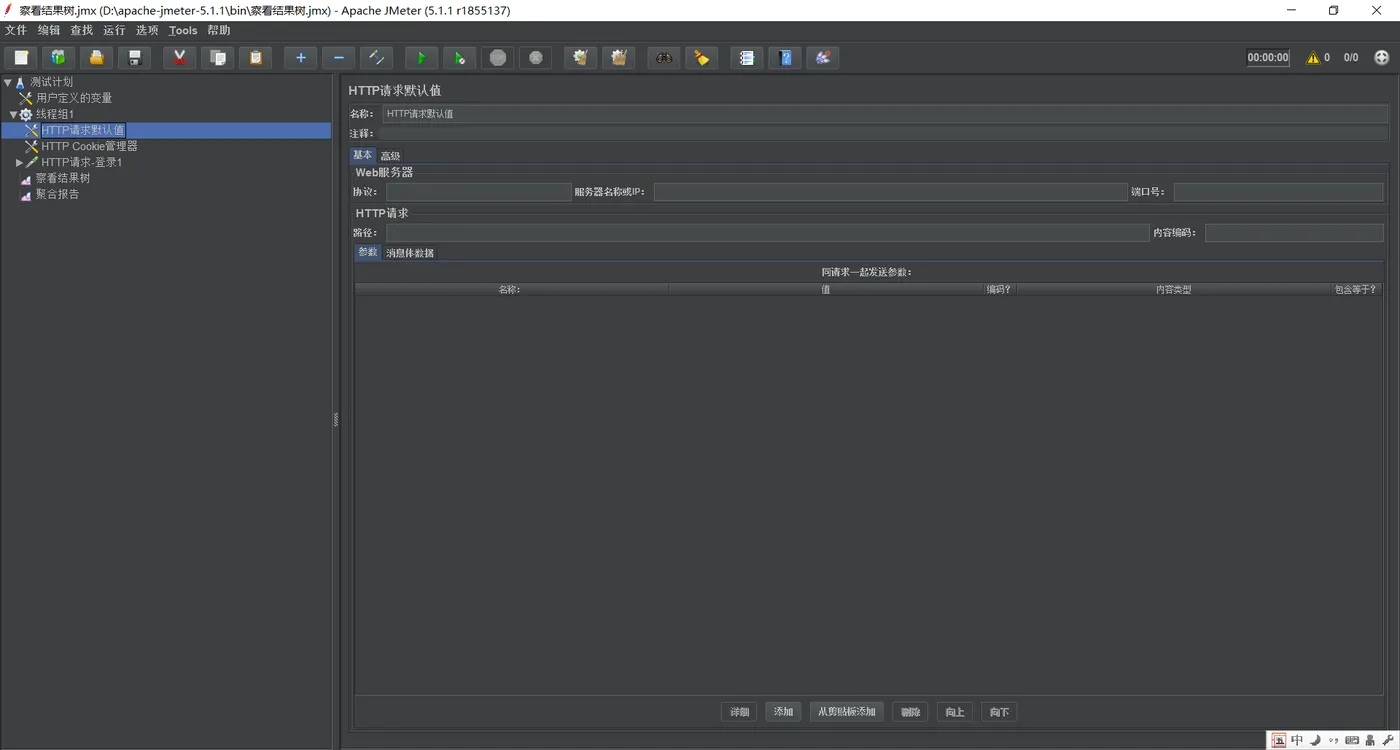Screen dimensions: 1400x750
Task: Toggle the moon half/full-width icon
Action: (1315, 741)
